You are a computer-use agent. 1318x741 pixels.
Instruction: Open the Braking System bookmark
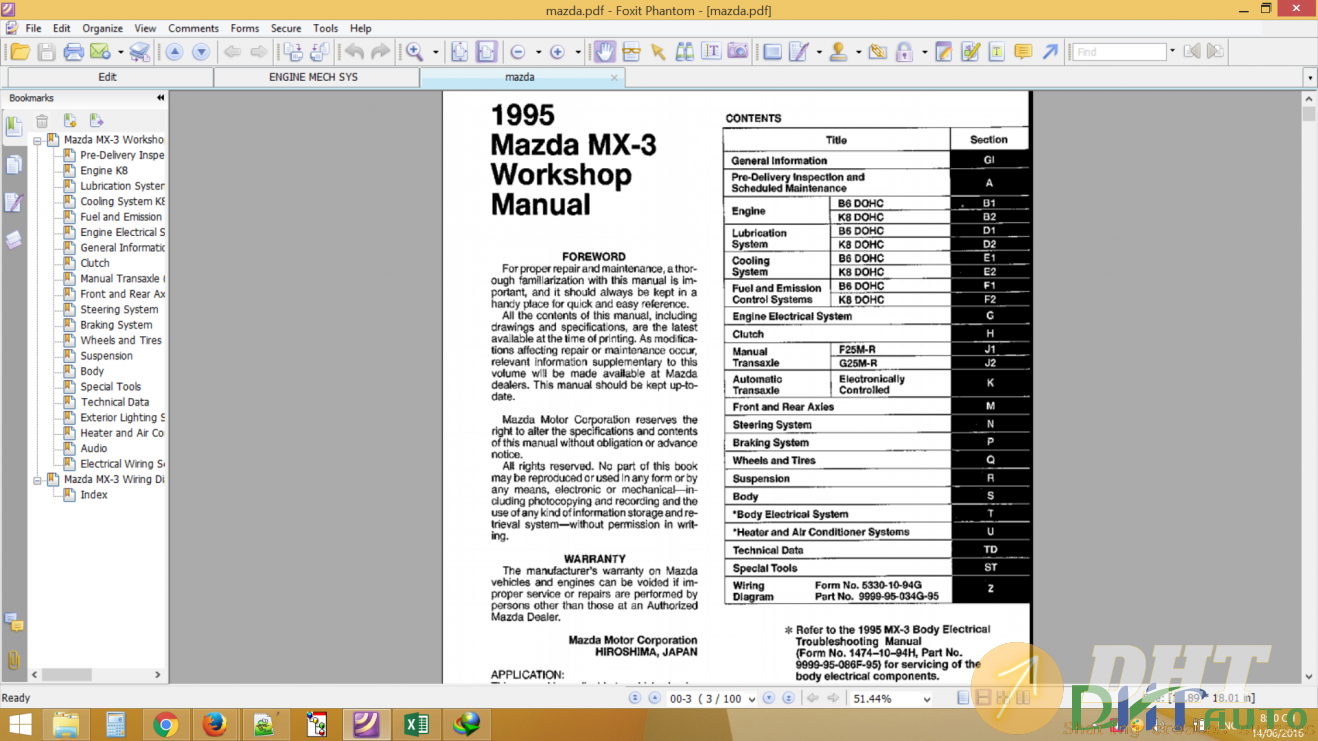[116, 325]
